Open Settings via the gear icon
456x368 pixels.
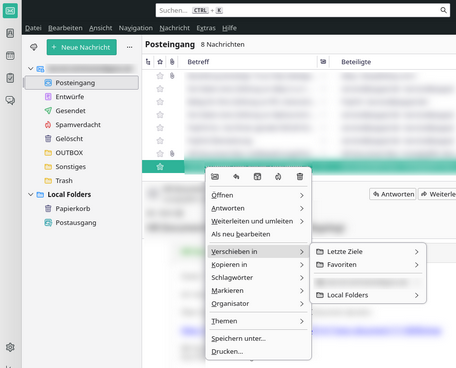point(10,347)
